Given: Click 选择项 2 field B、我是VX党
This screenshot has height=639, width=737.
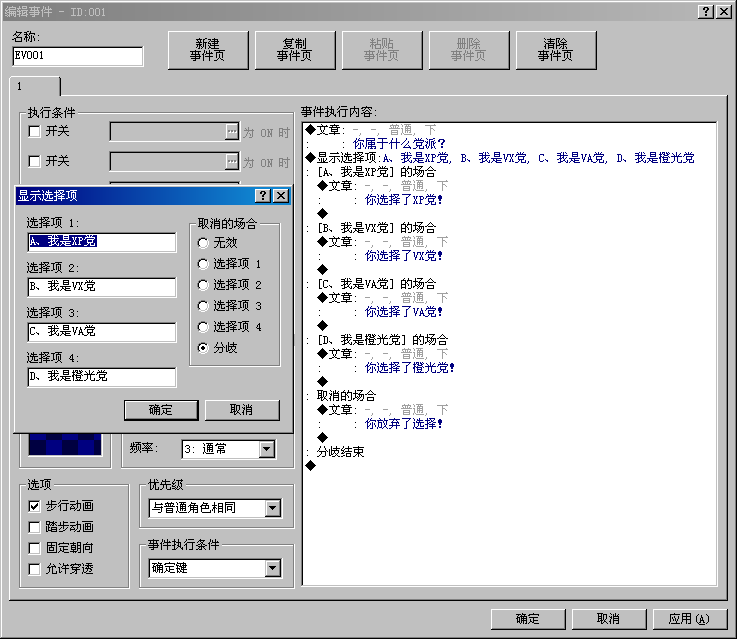Looking at the screenshot, I should pos(102,287).
